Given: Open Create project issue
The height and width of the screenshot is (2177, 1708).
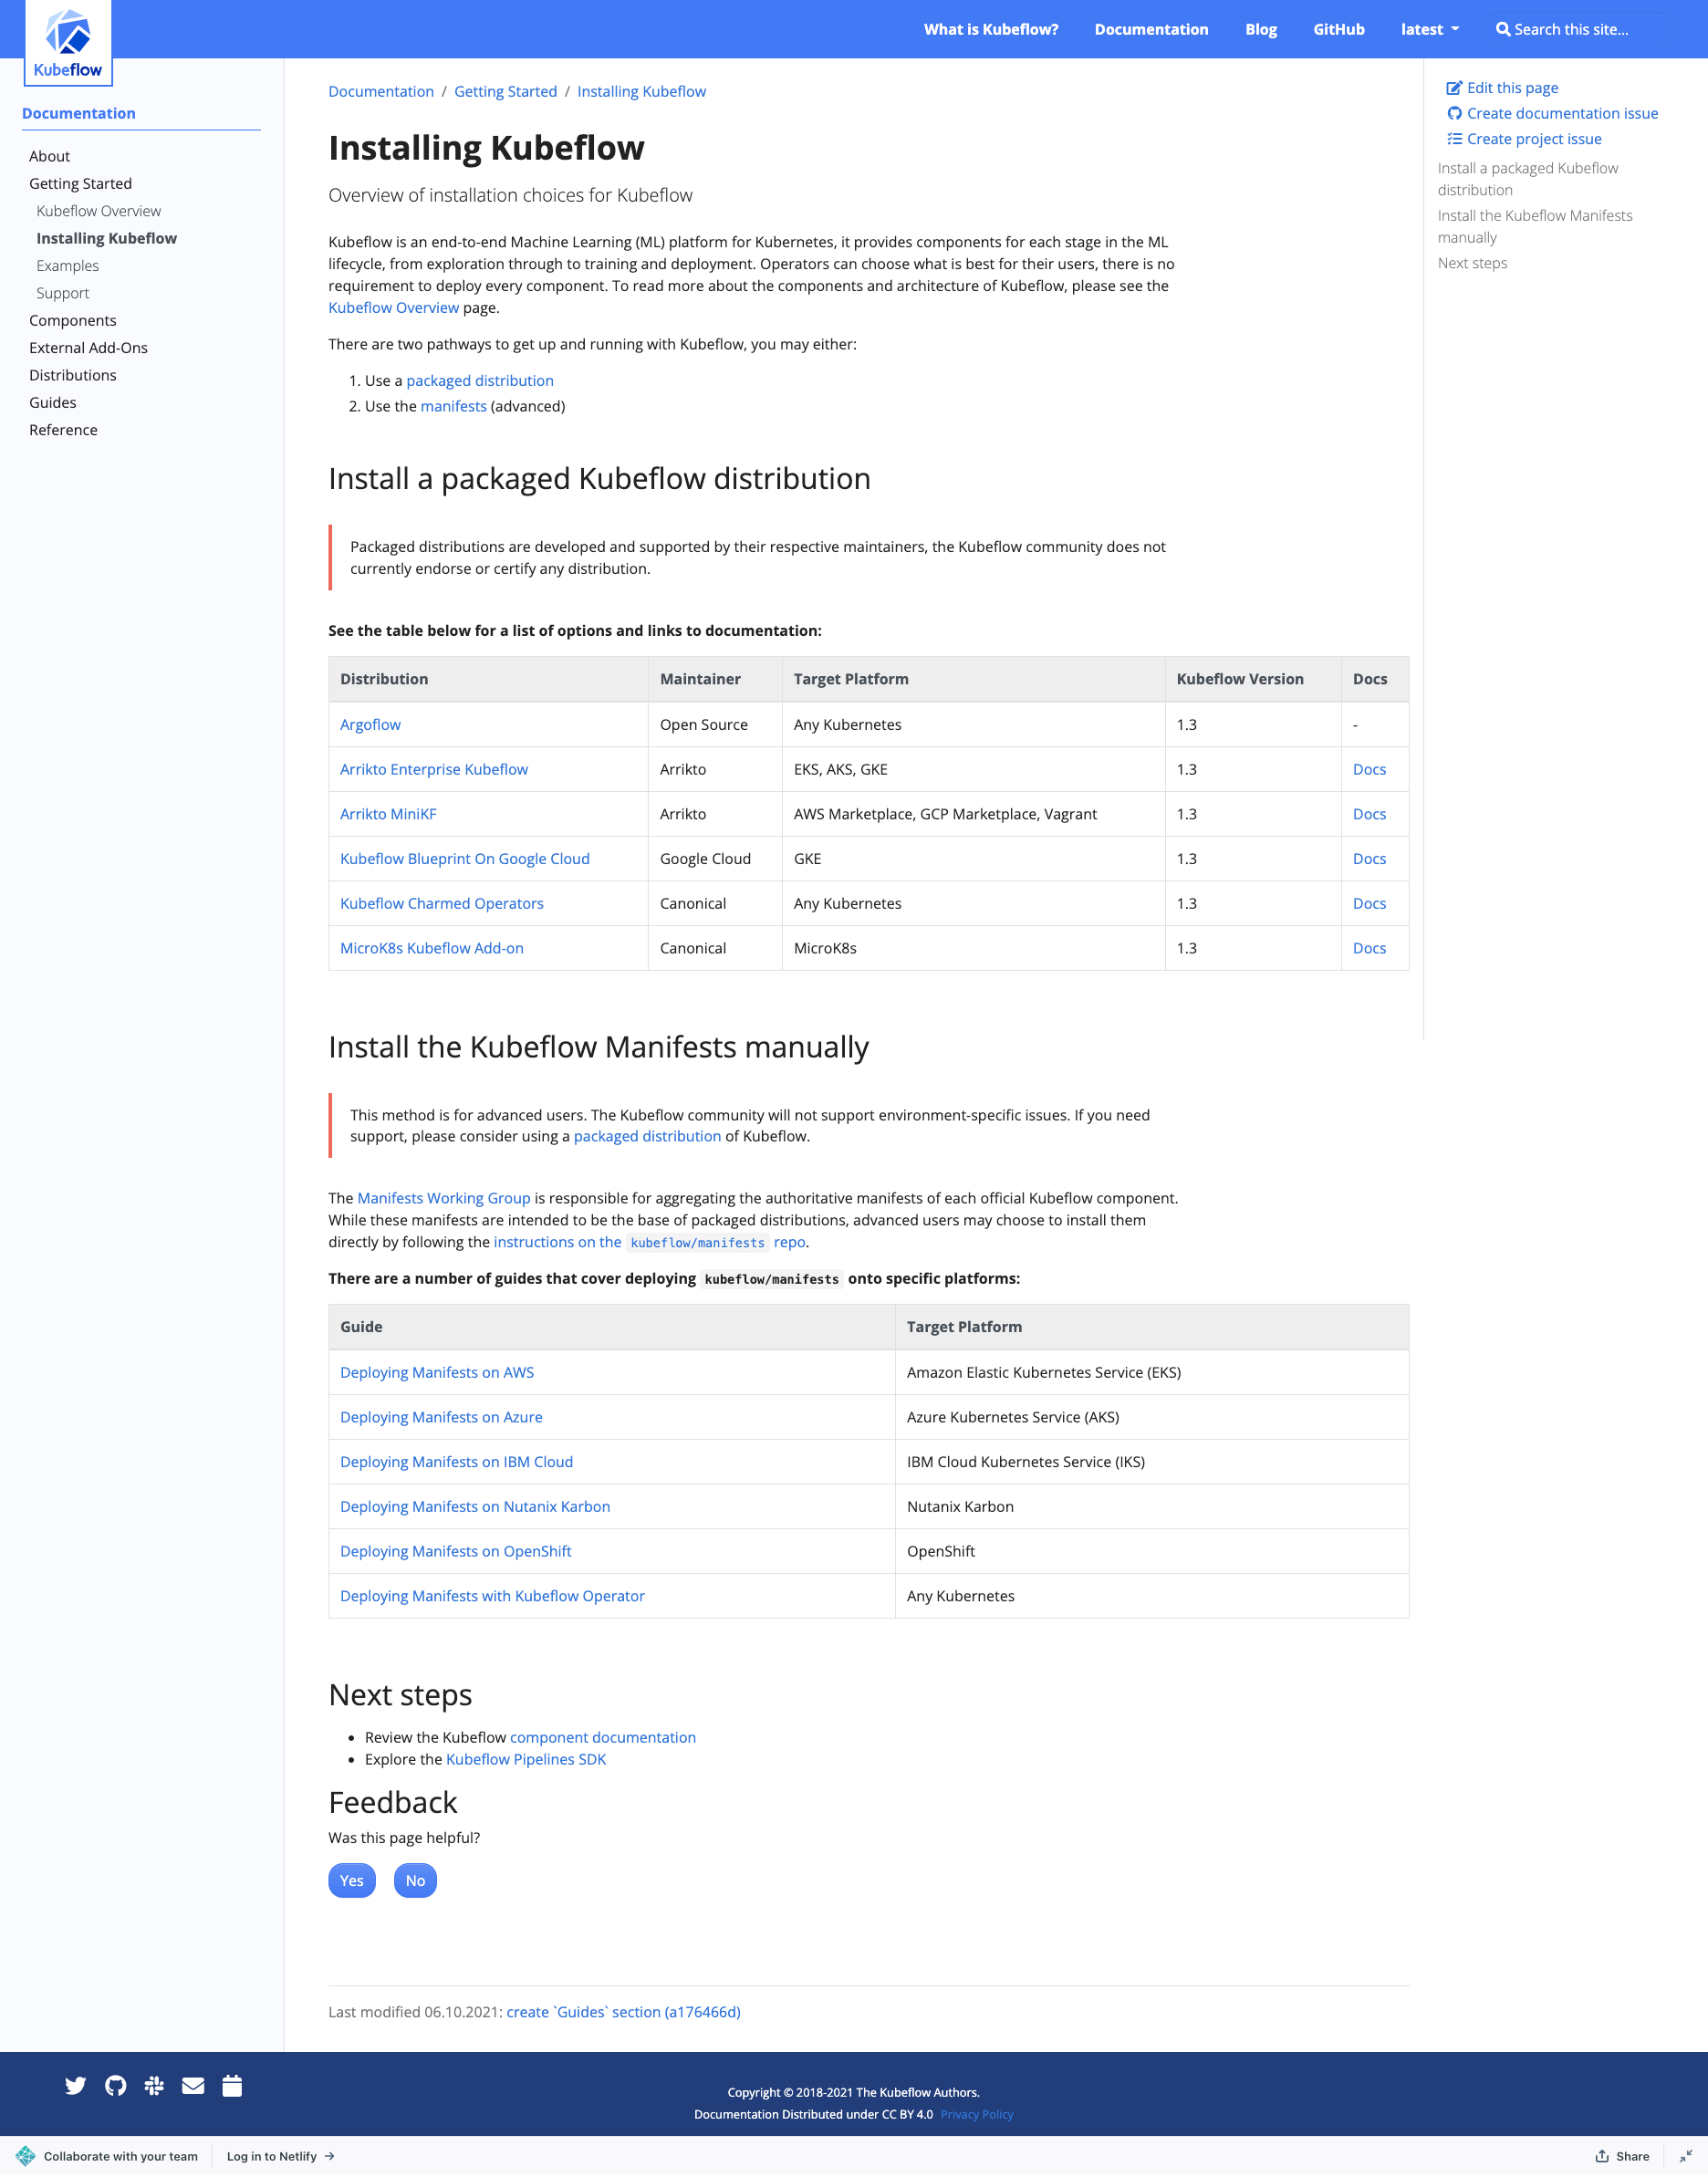Looking at the screenshot, I should click(x=1531, y=138).
